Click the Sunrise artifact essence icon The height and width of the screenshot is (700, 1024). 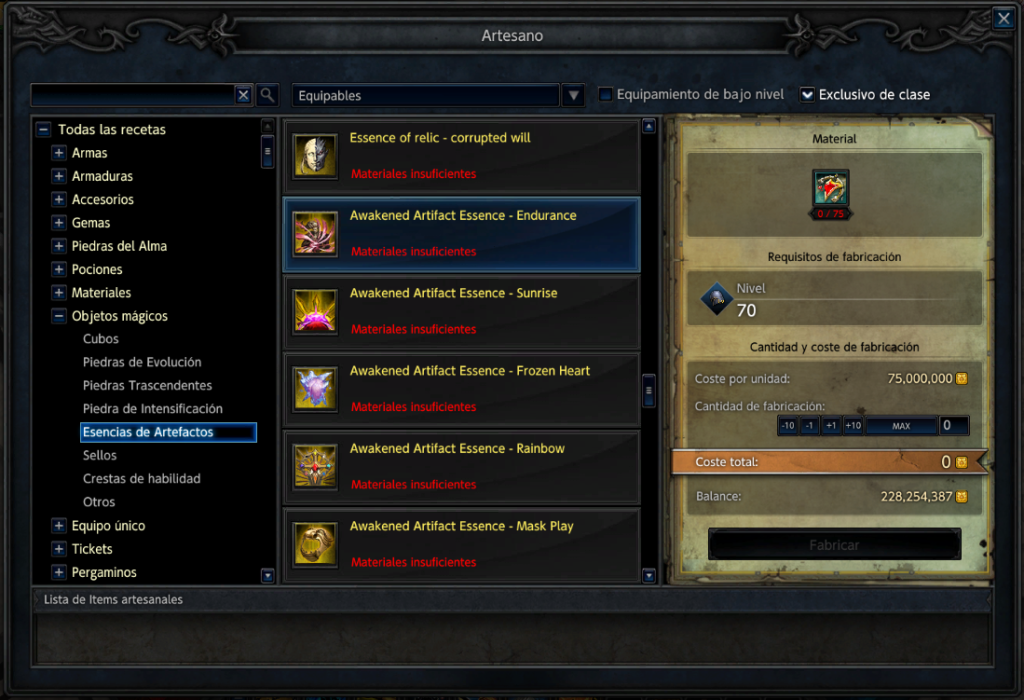pyautogui.click(x=315, y=311)
